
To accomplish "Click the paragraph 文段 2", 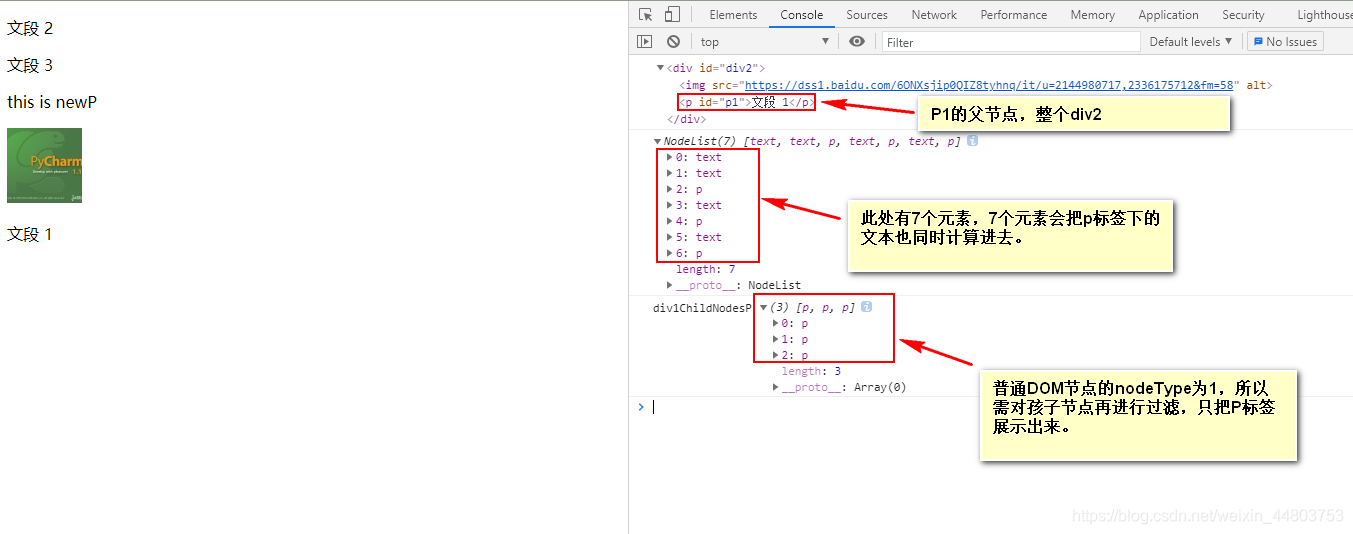I will click(30, 28).
